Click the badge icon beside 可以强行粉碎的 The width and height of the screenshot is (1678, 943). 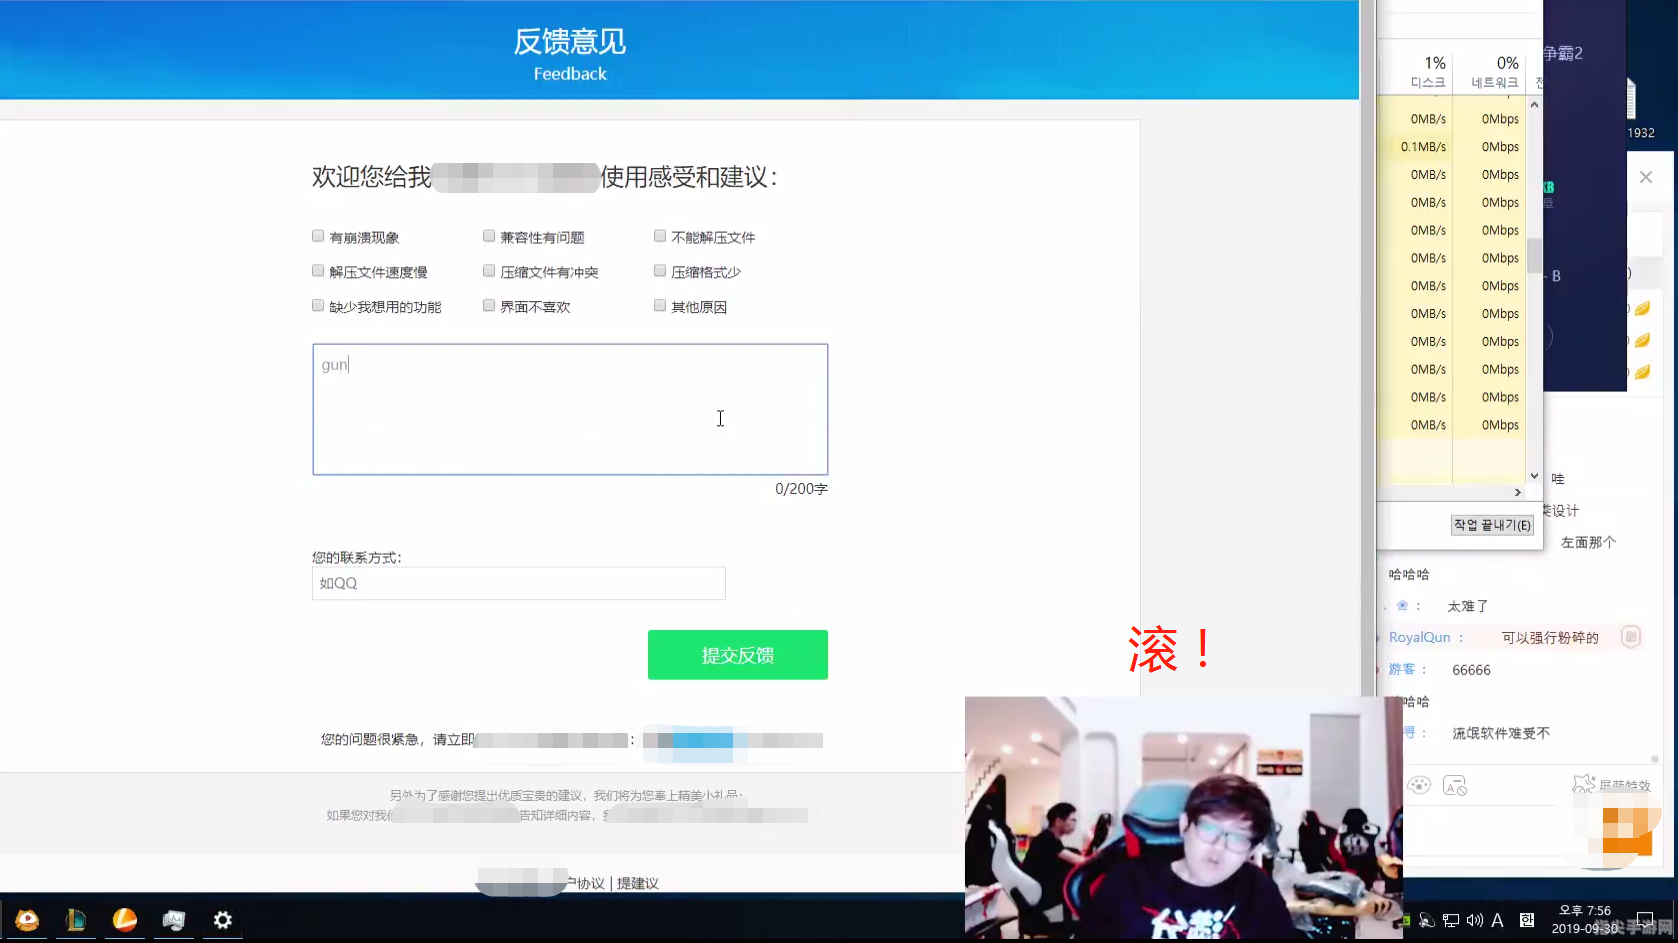(x=1630, y=637)
